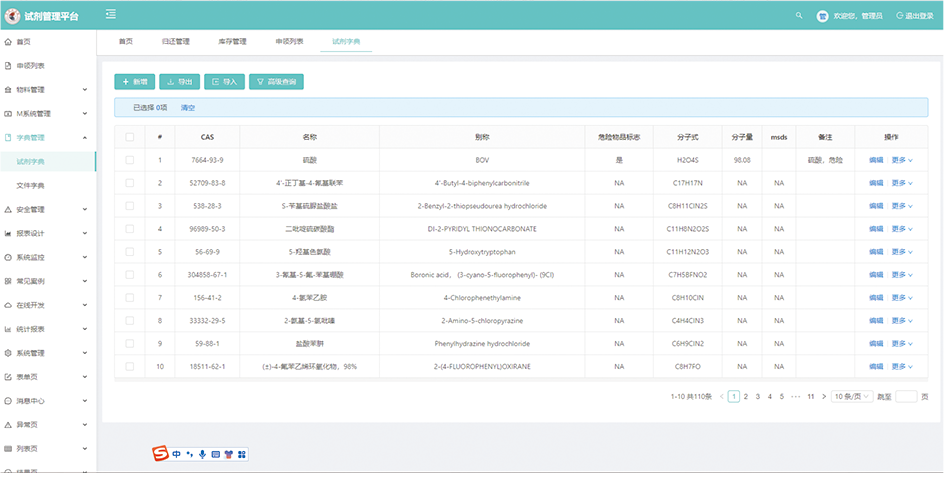Image resolution: width=944 pixels, height=478 pixels.
Task: Click the search magnifier icon in header
Action: [x=798, y=15]
